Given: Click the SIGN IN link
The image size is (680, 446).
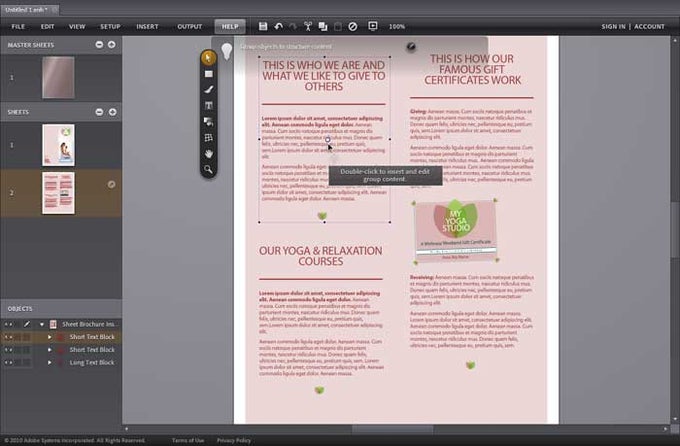Looking at the screenshot, I should 613,26.
